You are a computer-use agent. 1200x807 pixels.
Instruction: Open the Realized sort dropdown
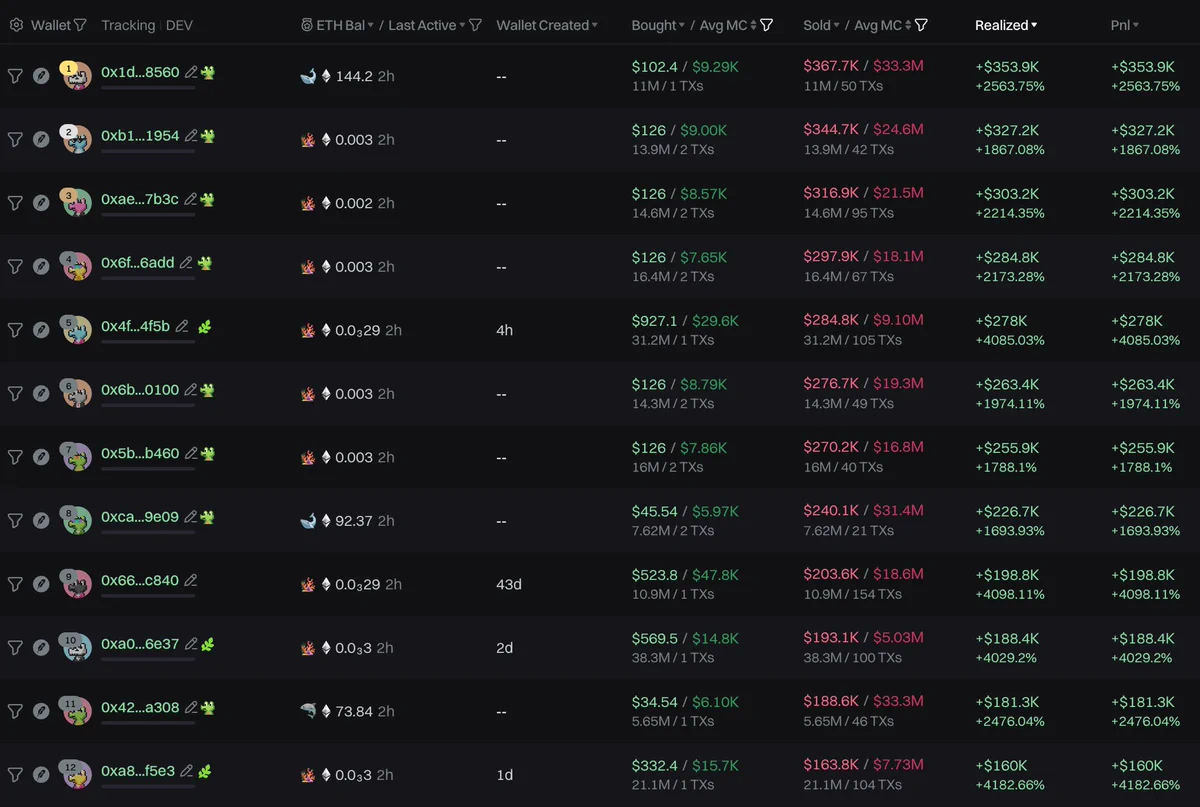tap(1034, 26)
